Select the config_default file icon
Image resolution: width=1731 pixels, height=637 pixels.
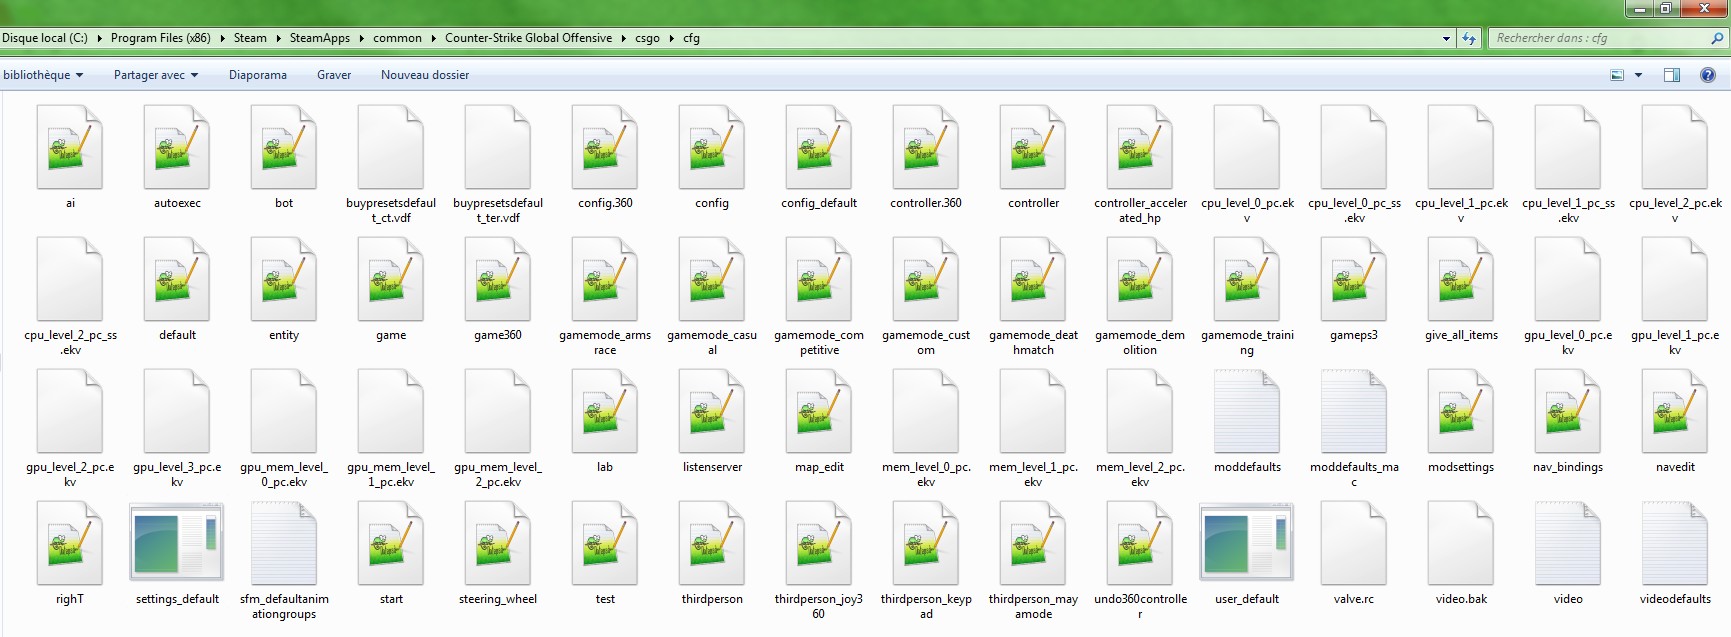(x=819, y=147)
